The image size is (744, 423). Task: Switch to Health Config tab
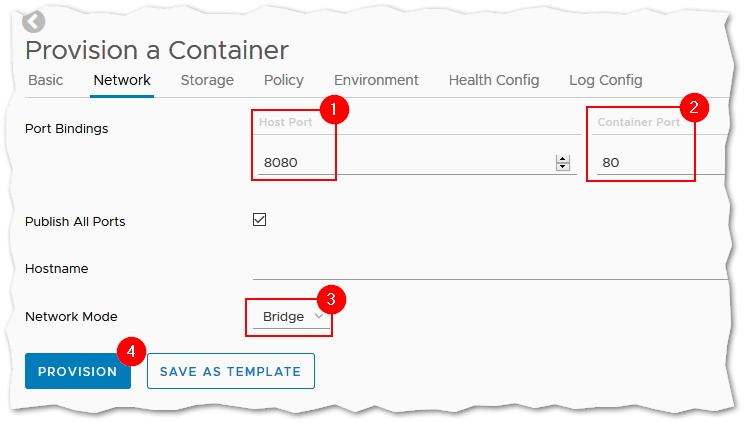494,80
